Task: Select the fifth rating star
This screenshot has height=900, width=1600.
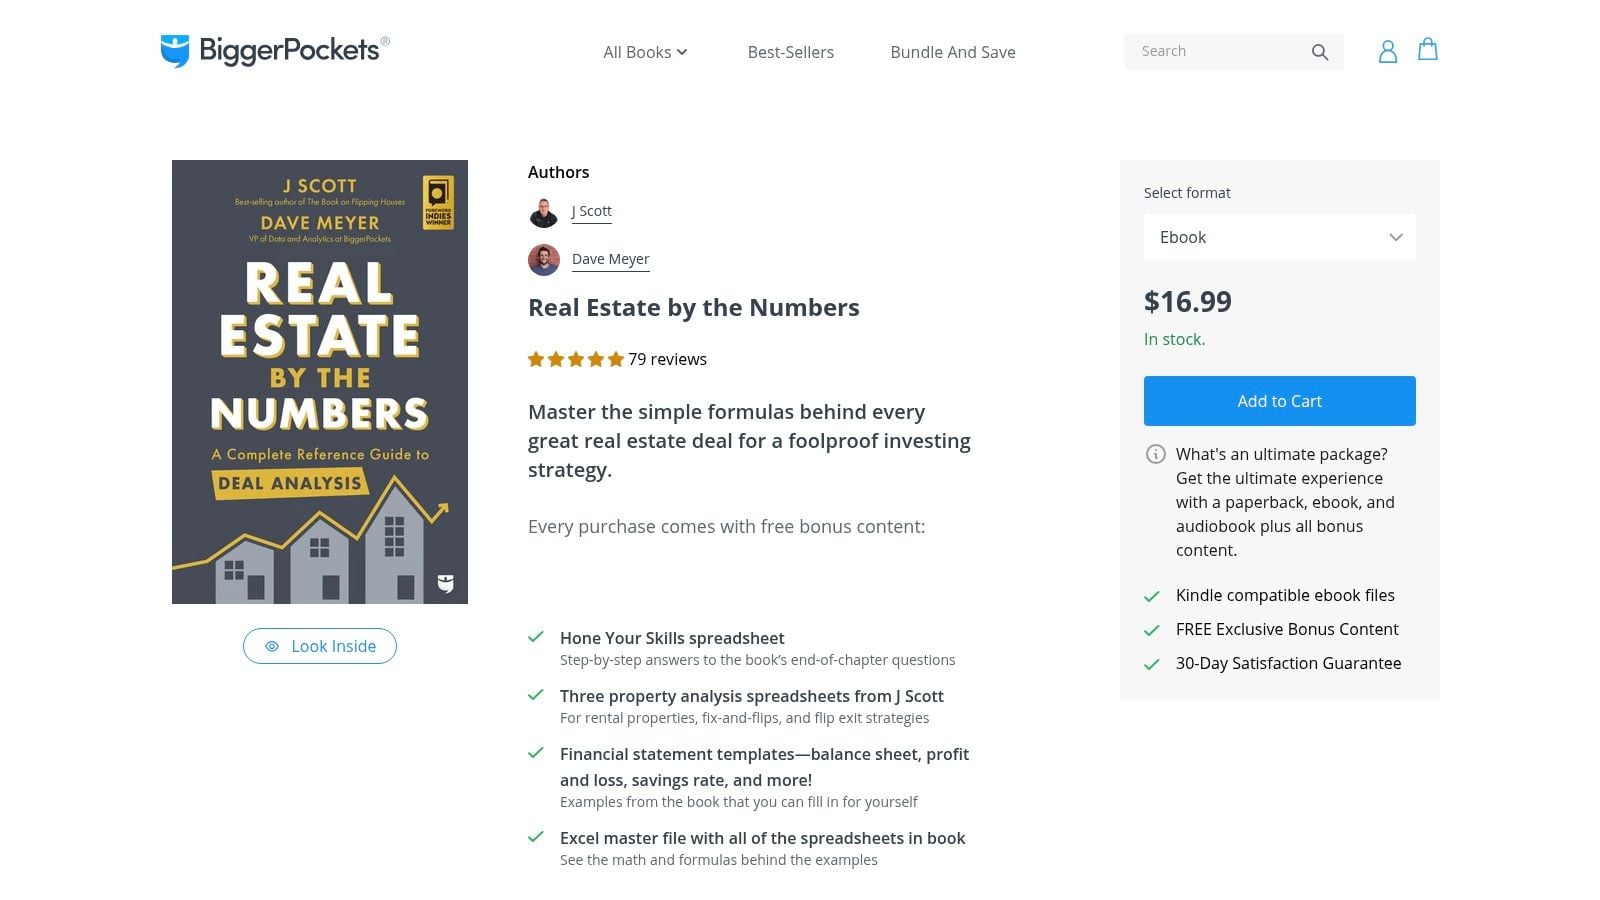Action: click(616, 358)
